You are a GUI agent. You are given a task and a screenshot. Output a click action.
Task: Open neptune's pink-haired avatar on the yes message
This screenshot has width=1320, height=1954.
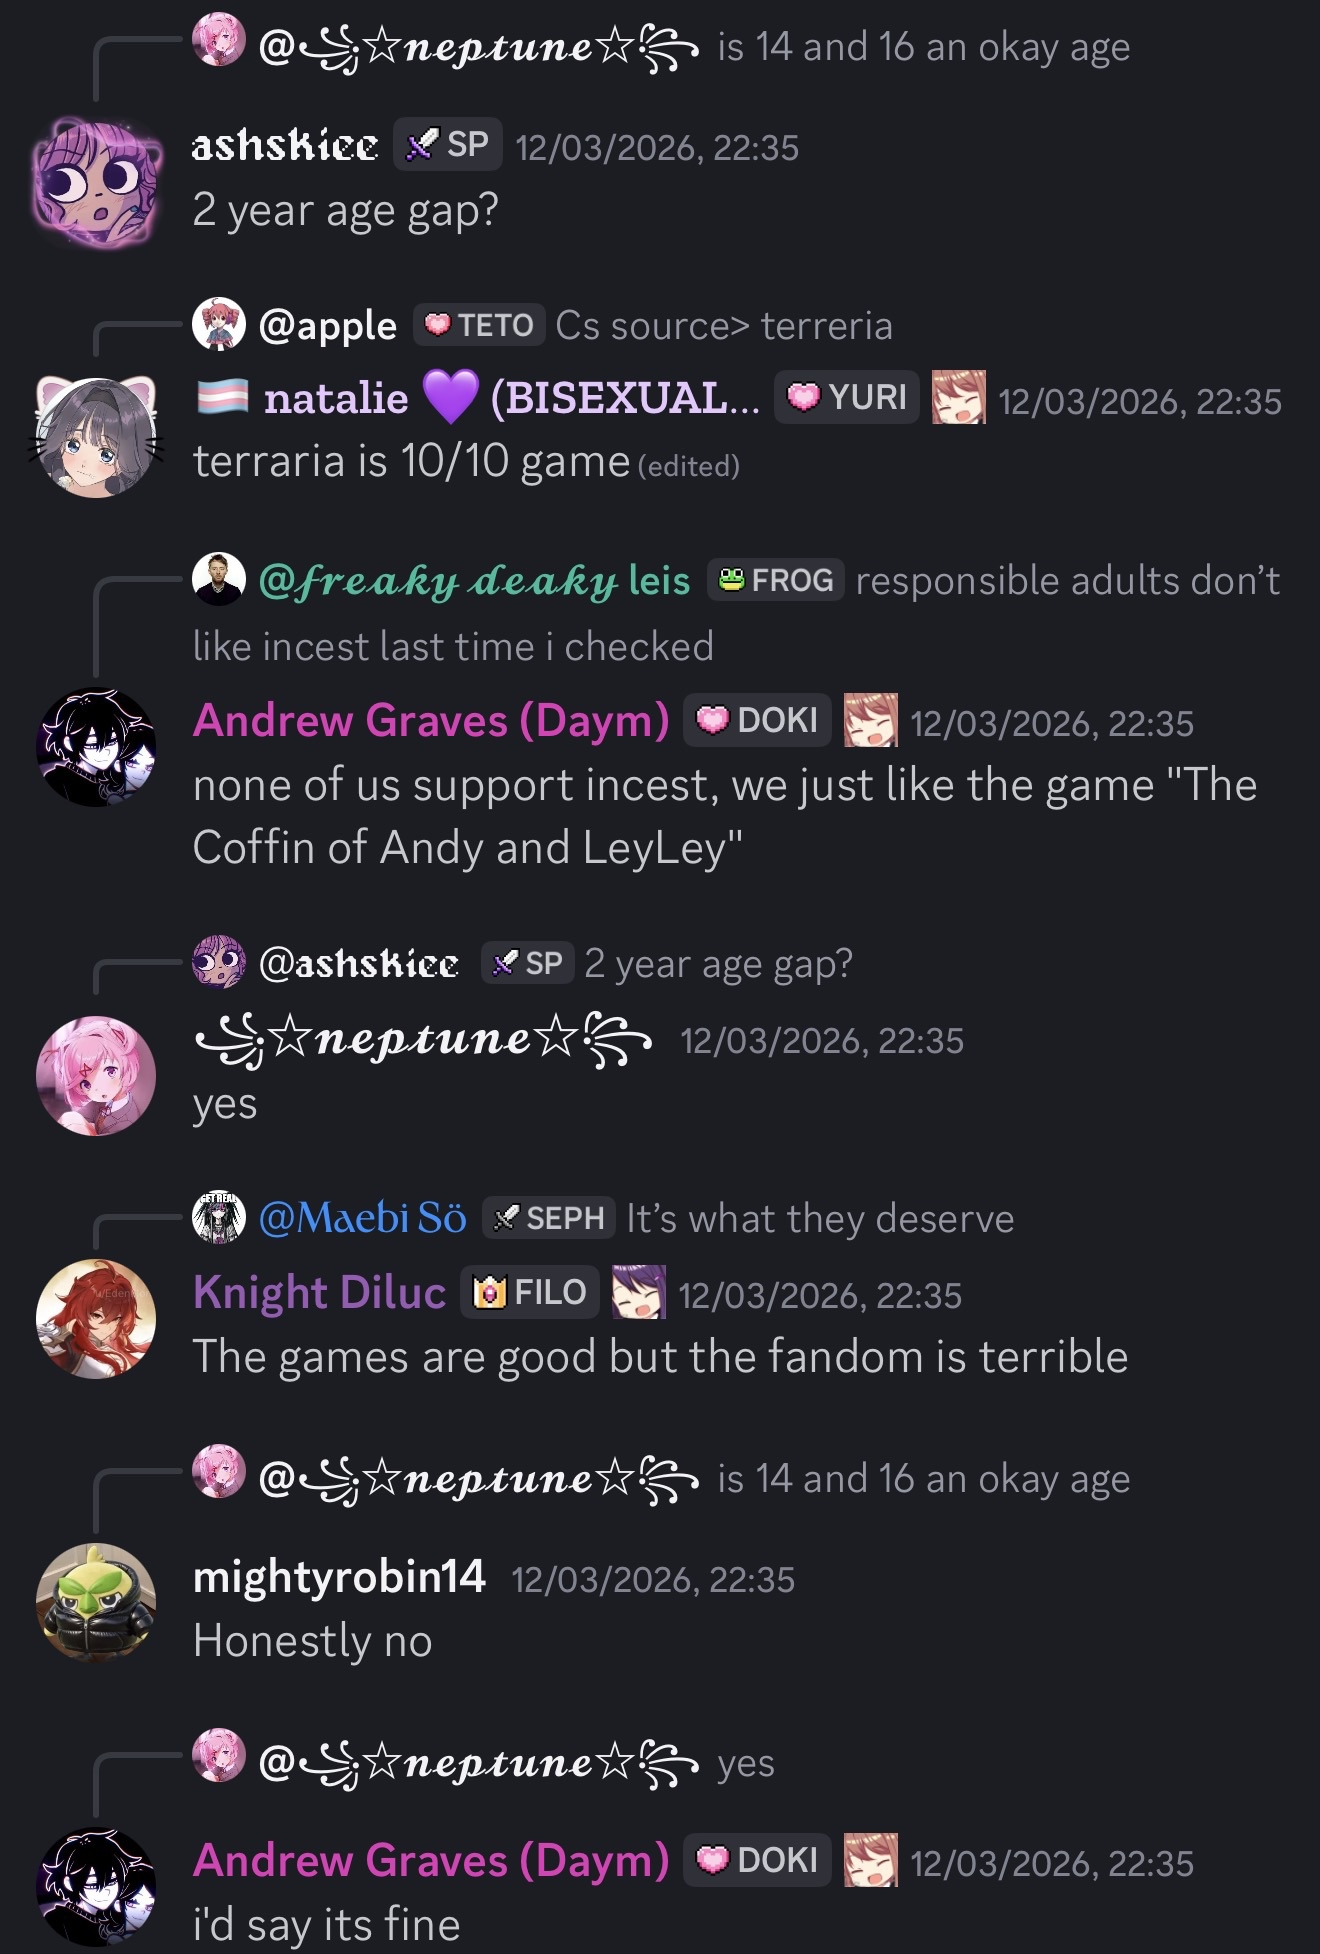[96, 1076]
